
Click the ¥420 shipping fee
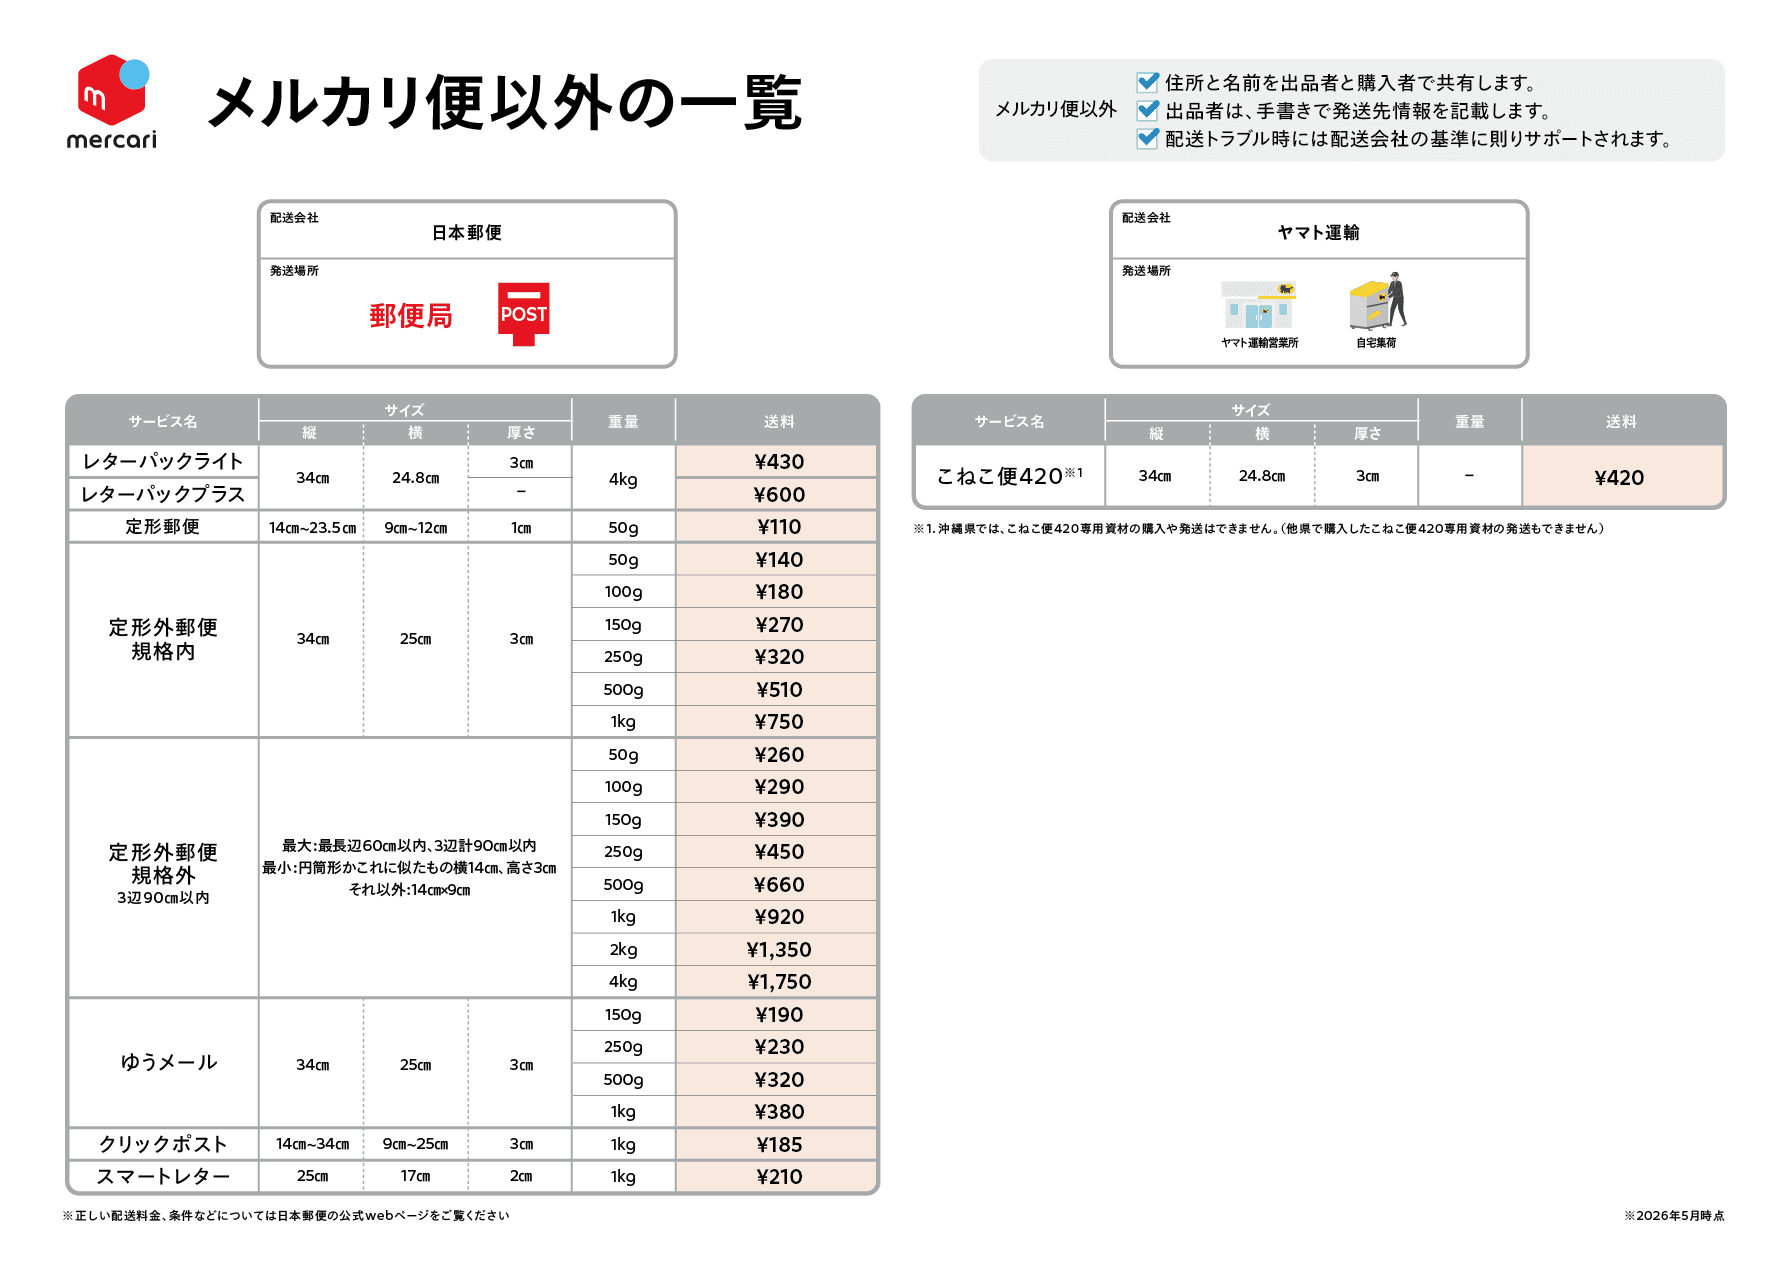(1619, 478)
